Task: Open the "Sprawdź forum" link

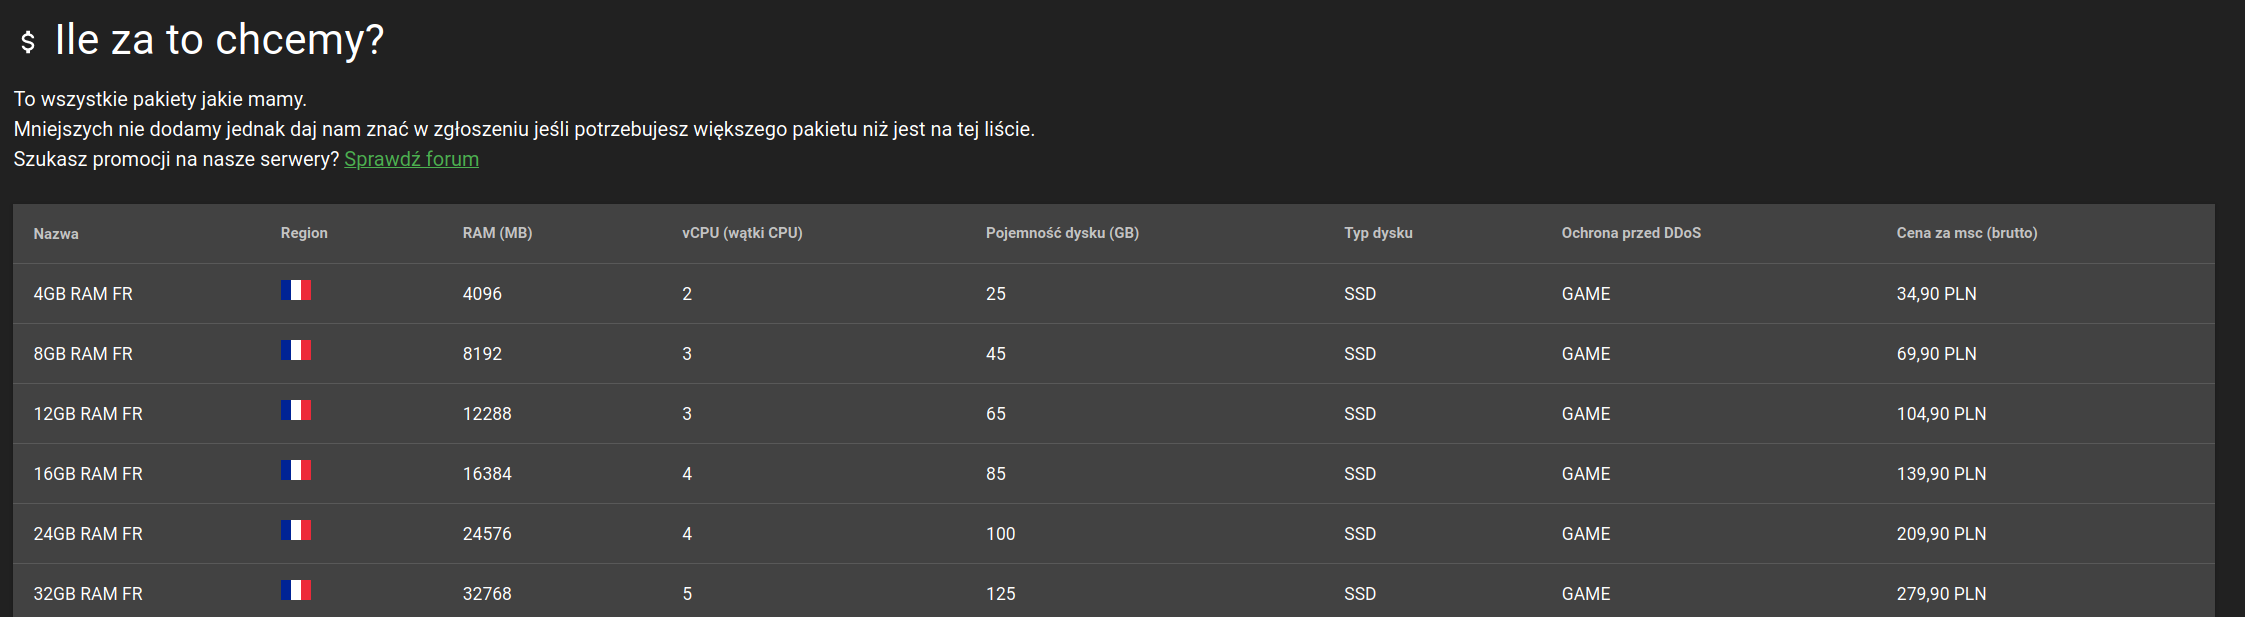Action: 411,159
